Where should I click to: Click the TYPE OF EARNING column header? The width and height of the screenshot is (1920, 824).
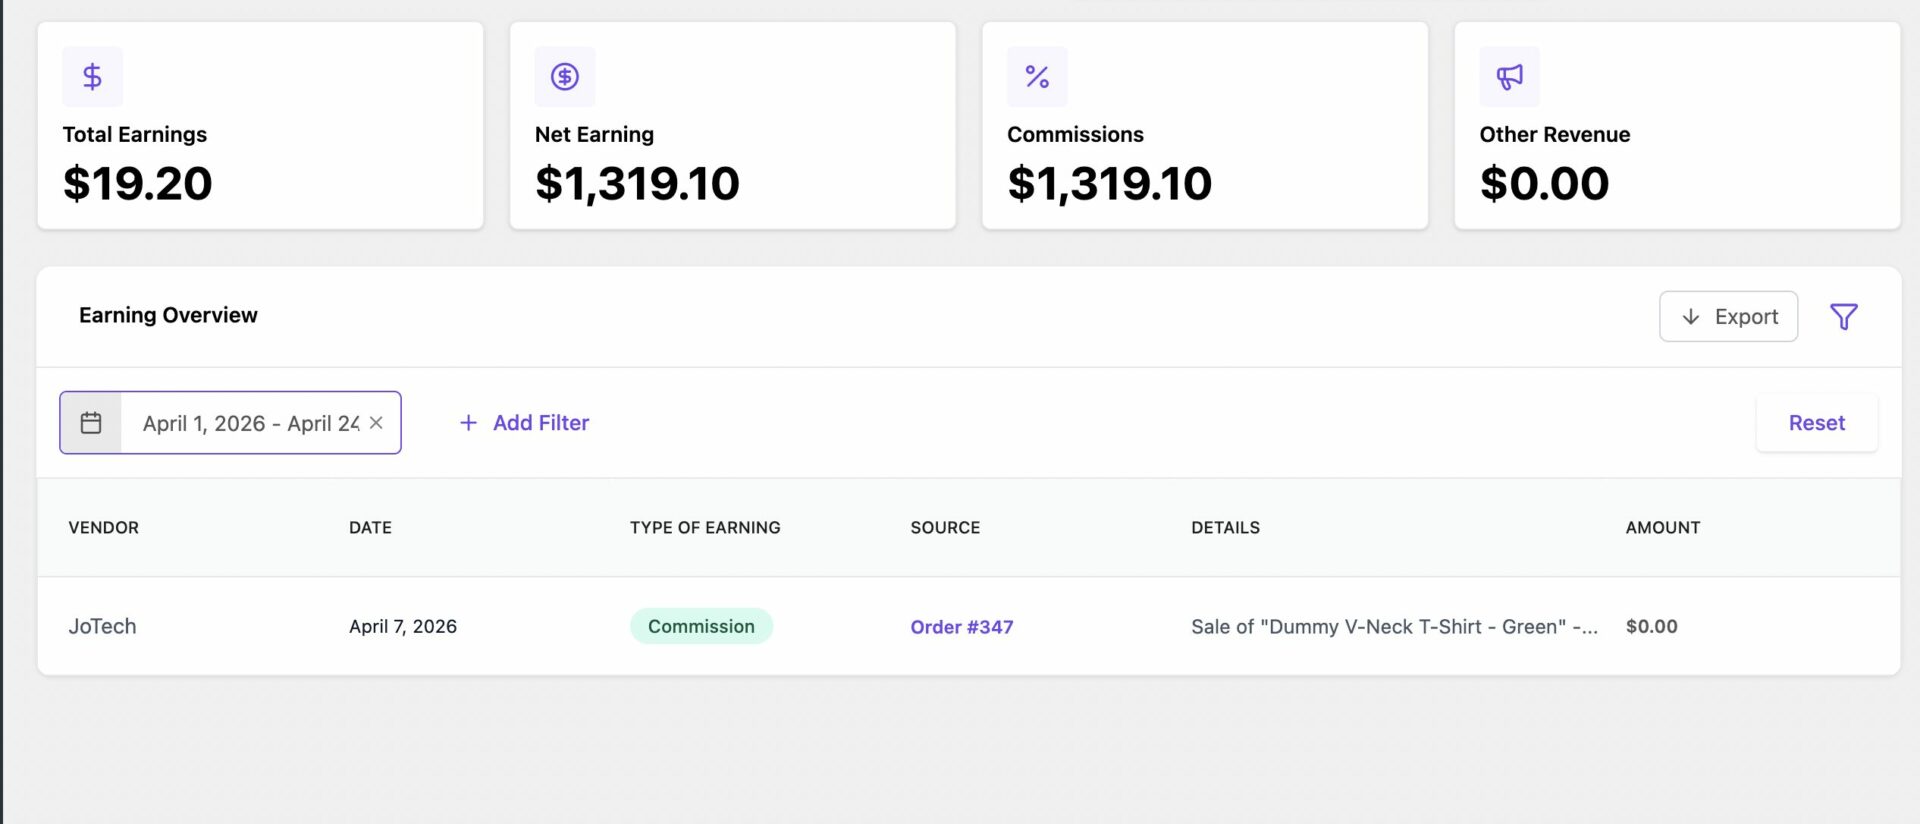point(705,527)
